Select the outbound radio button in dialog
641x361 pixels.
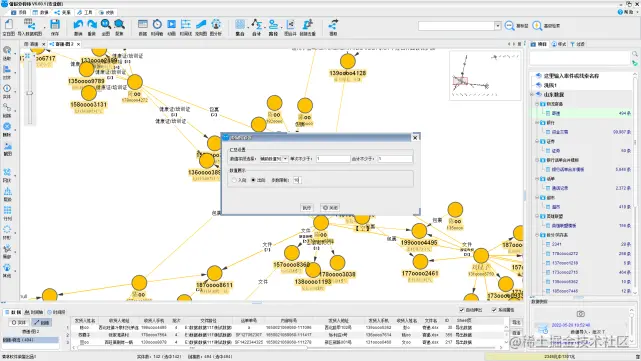(x=253, y=180)
